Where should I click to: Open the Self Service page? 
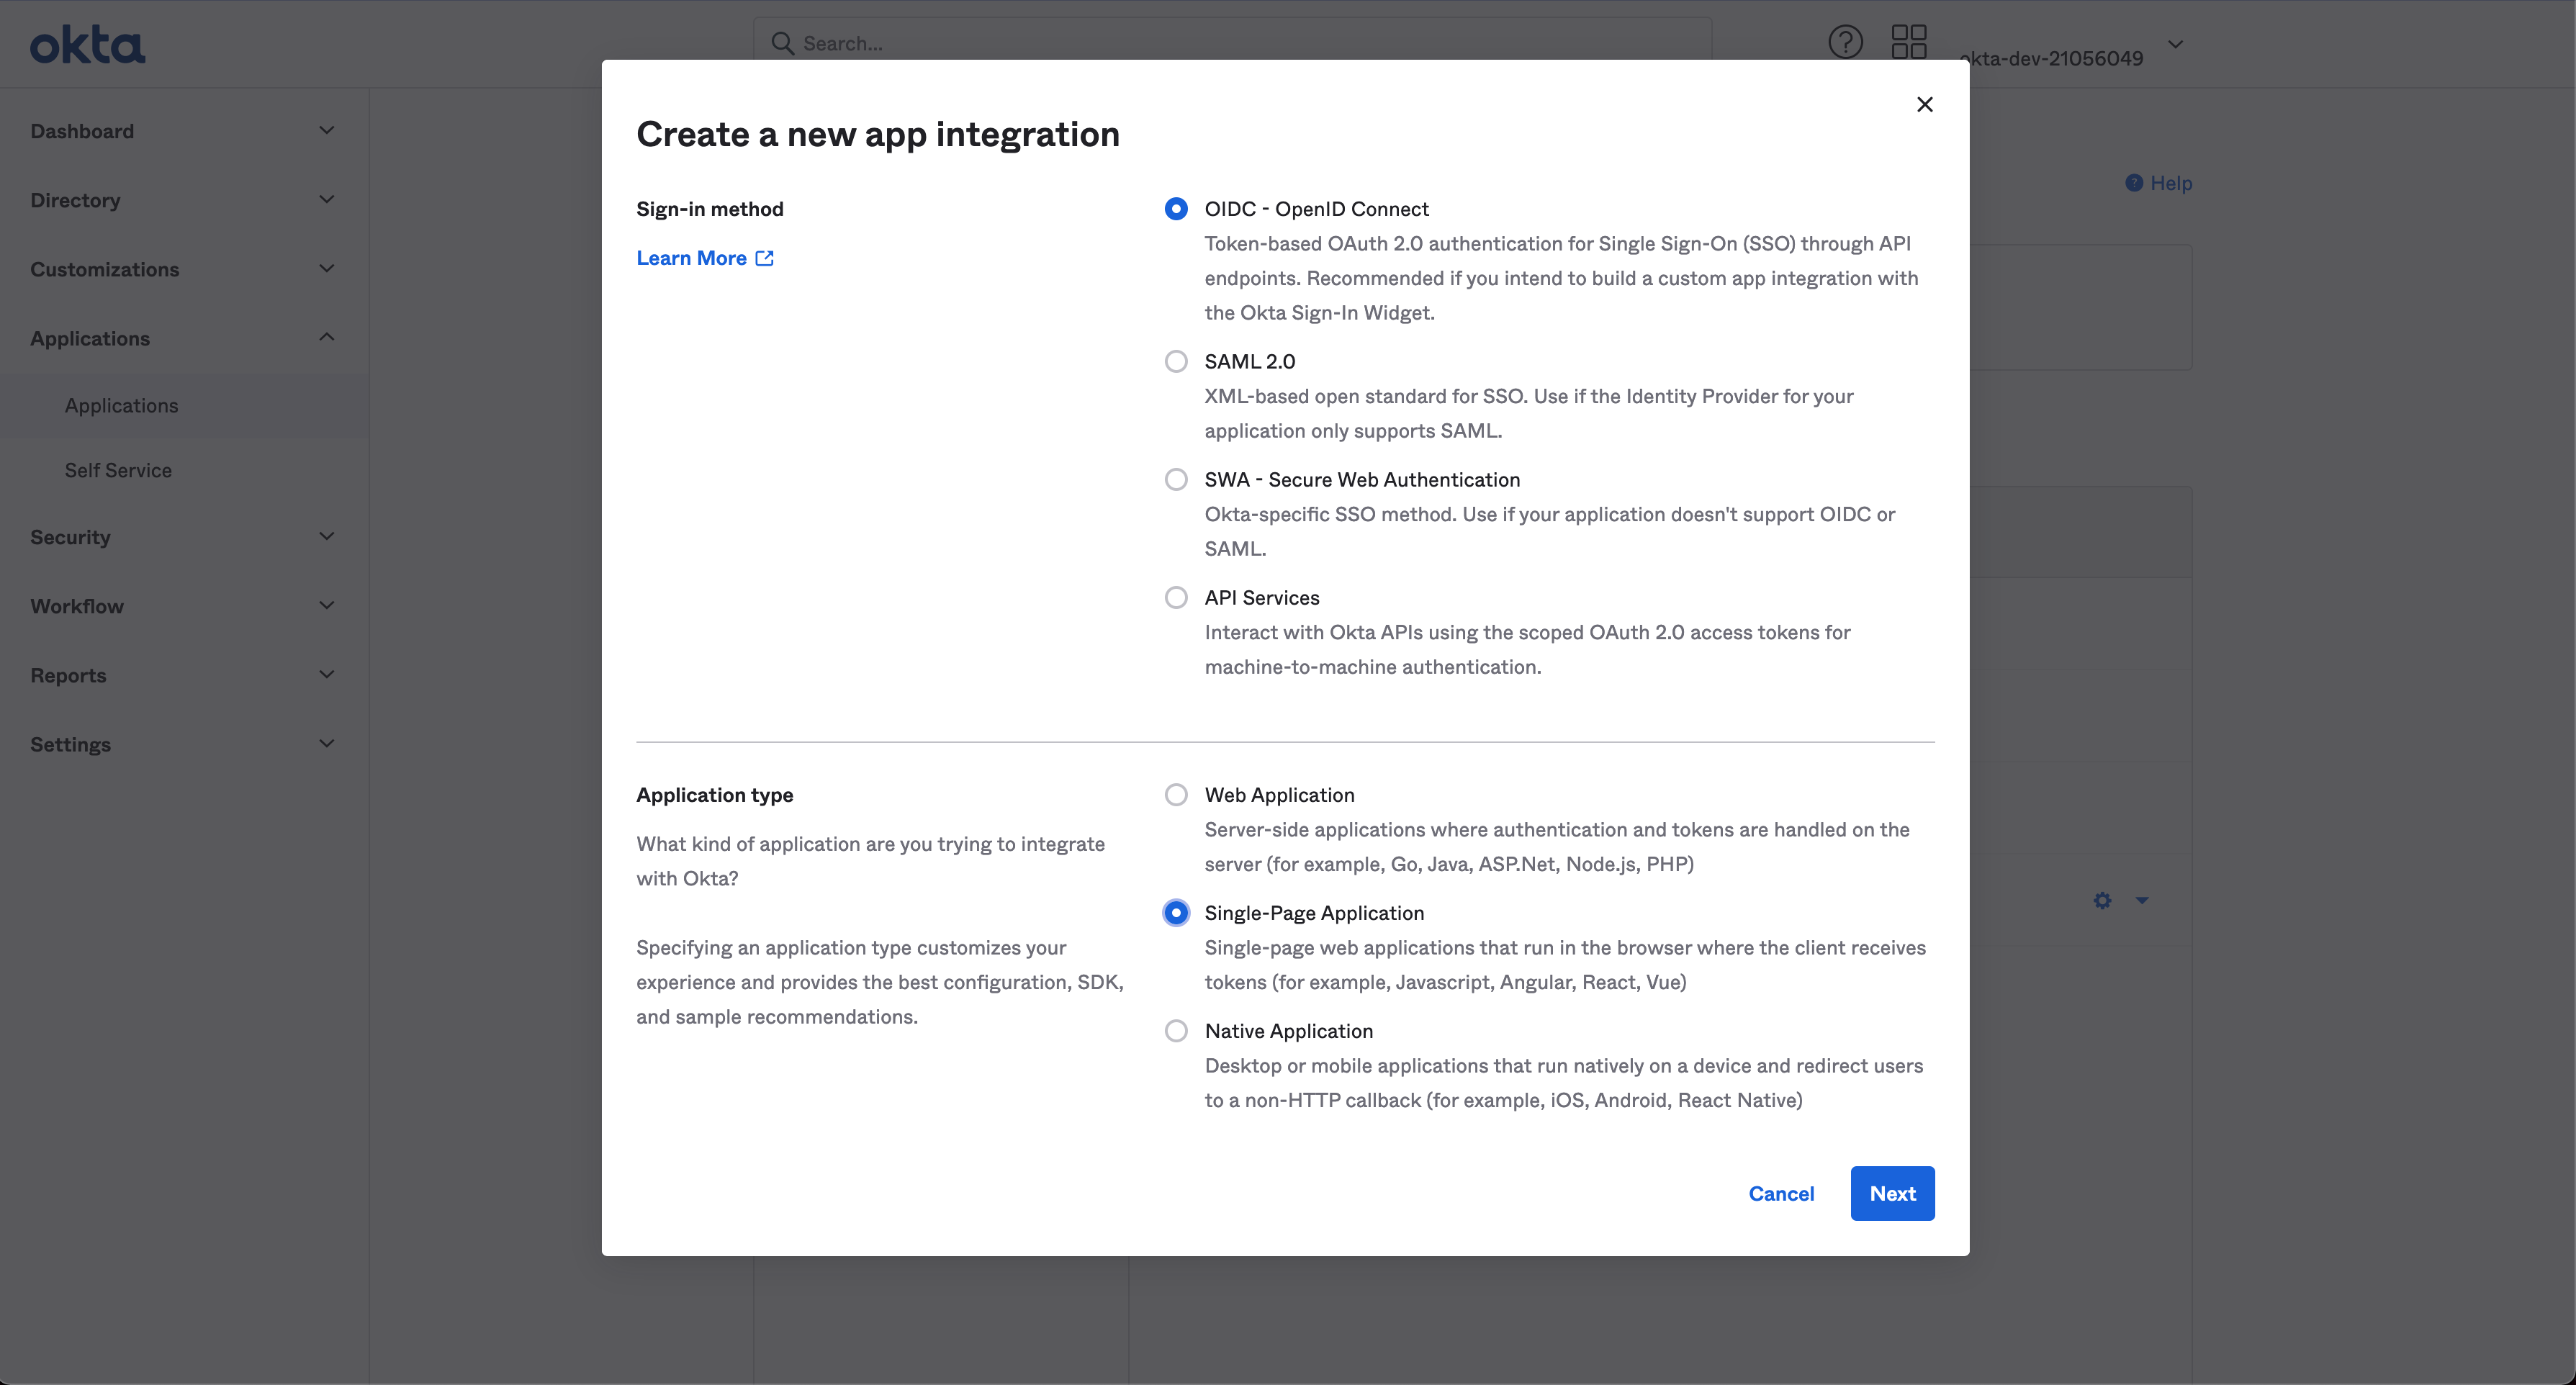(118, 470)
